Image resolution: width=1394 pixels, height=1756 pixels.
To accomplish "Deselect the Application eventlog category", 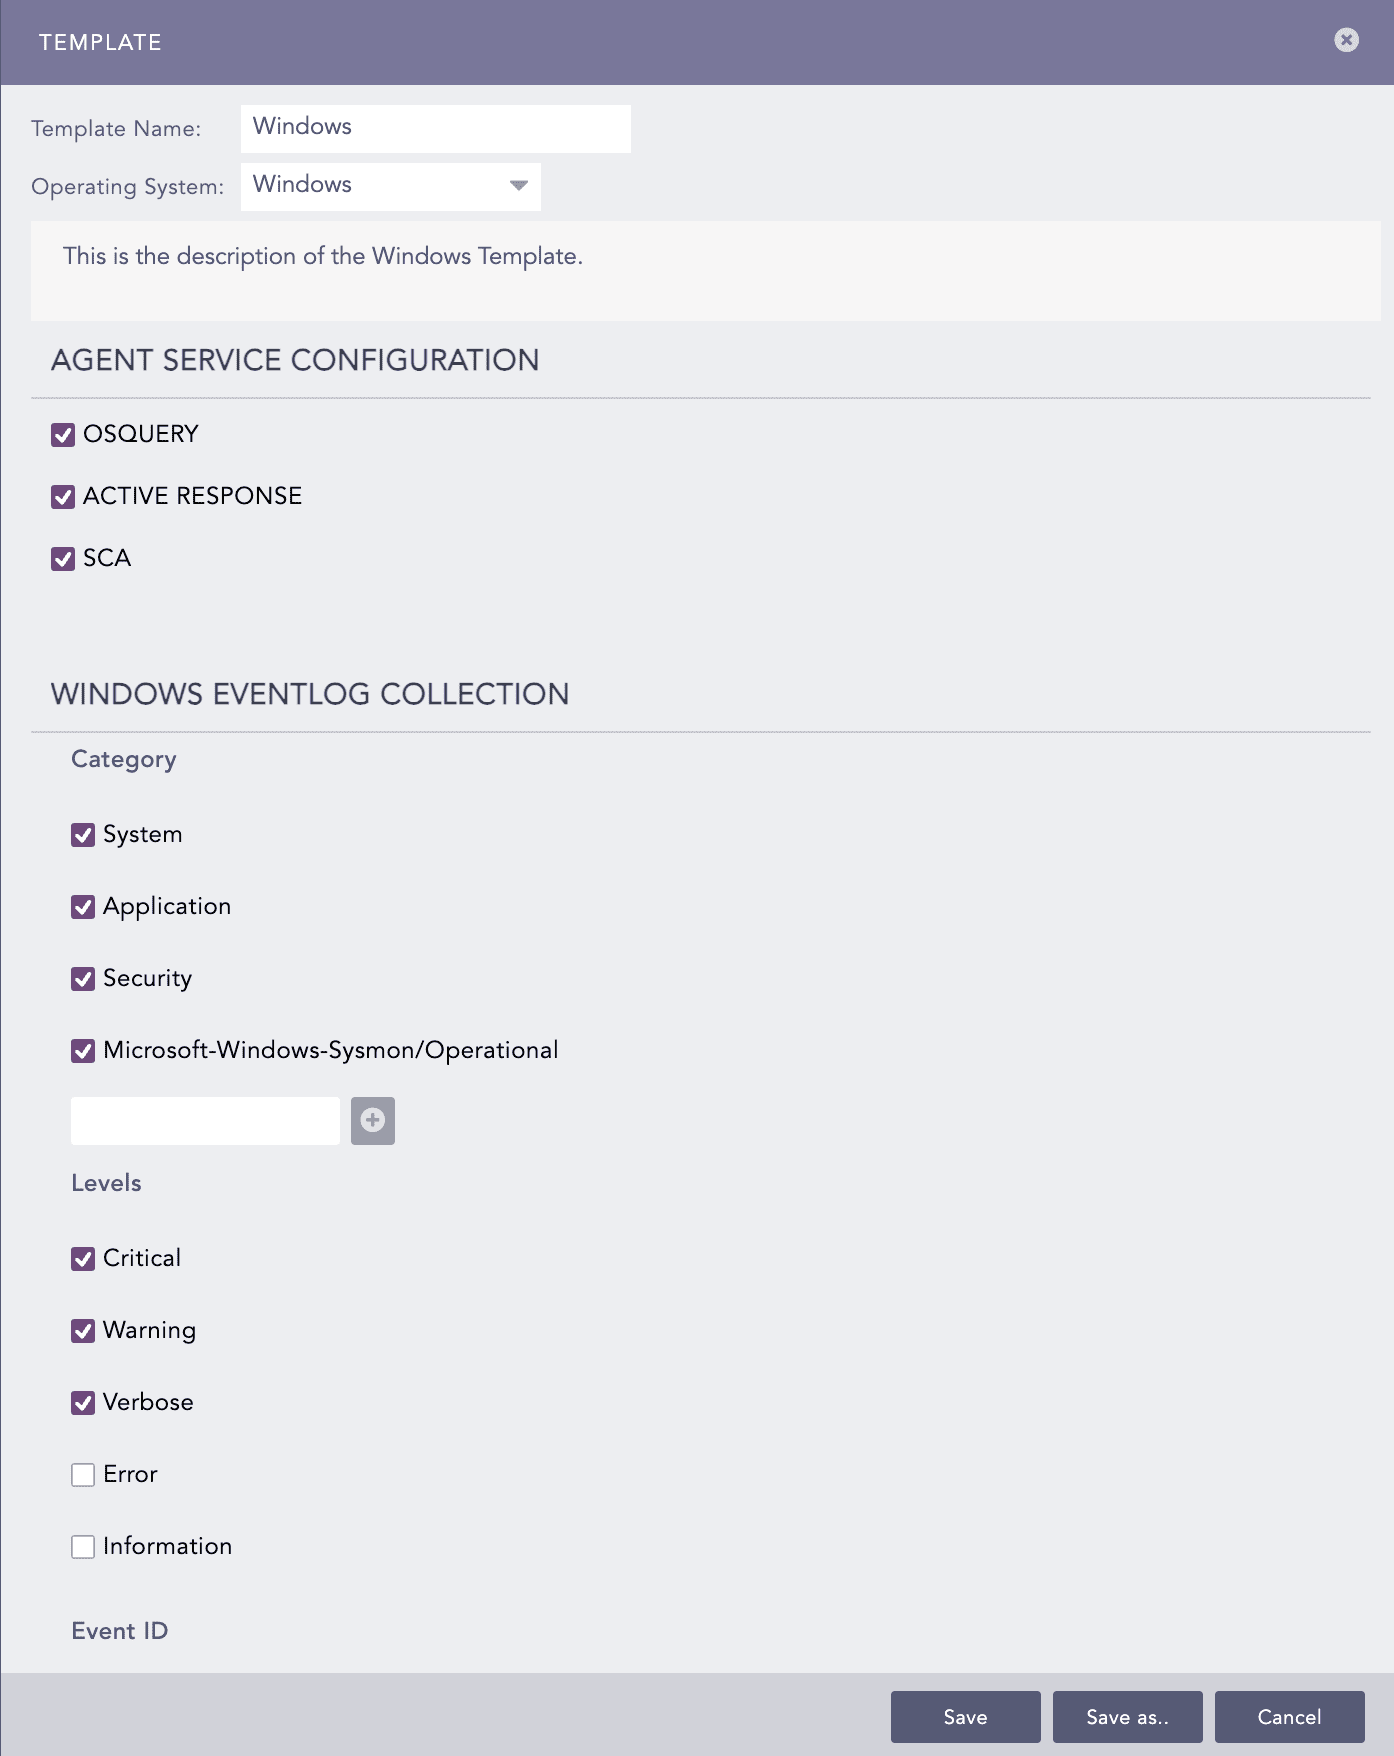I will (x=83, y=907).
